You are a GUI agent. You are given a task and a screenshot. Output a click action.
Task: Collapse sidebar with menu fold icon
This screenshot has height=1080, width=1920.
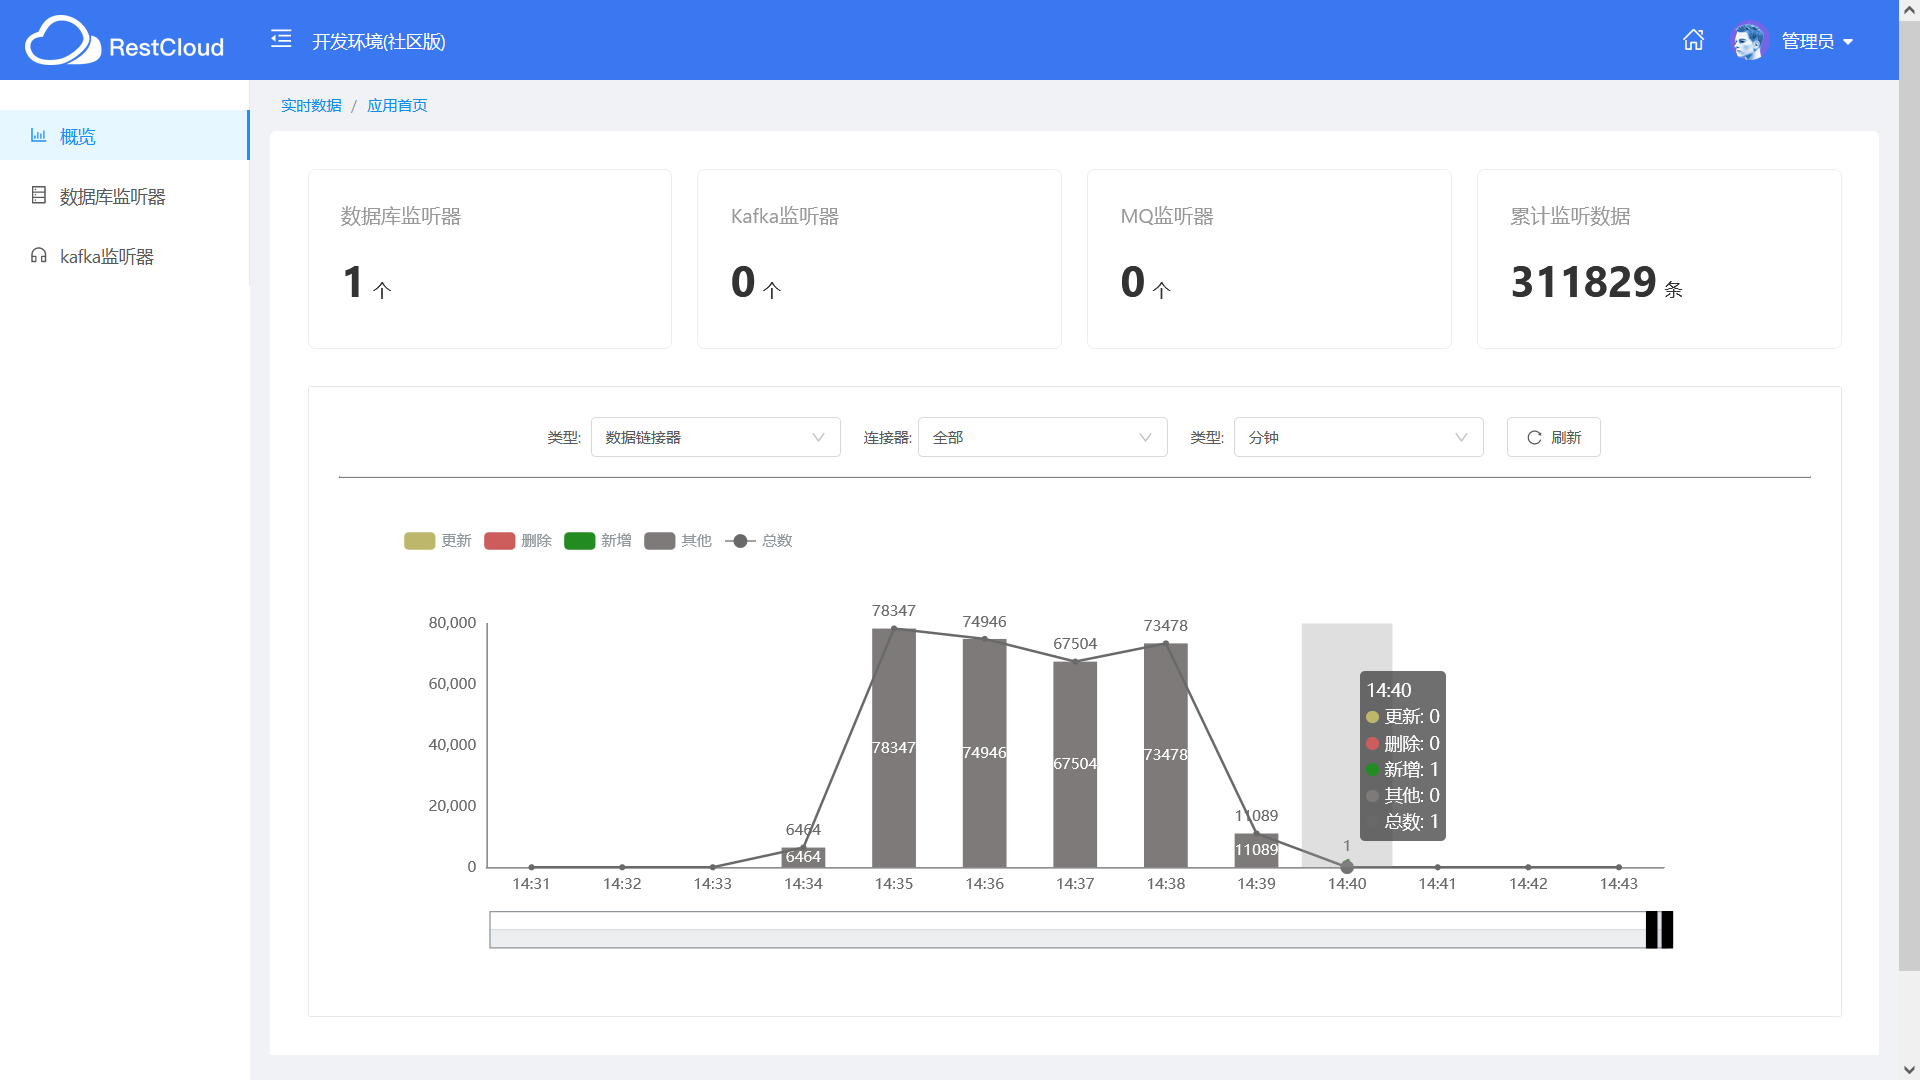click(x=281, y=40)
